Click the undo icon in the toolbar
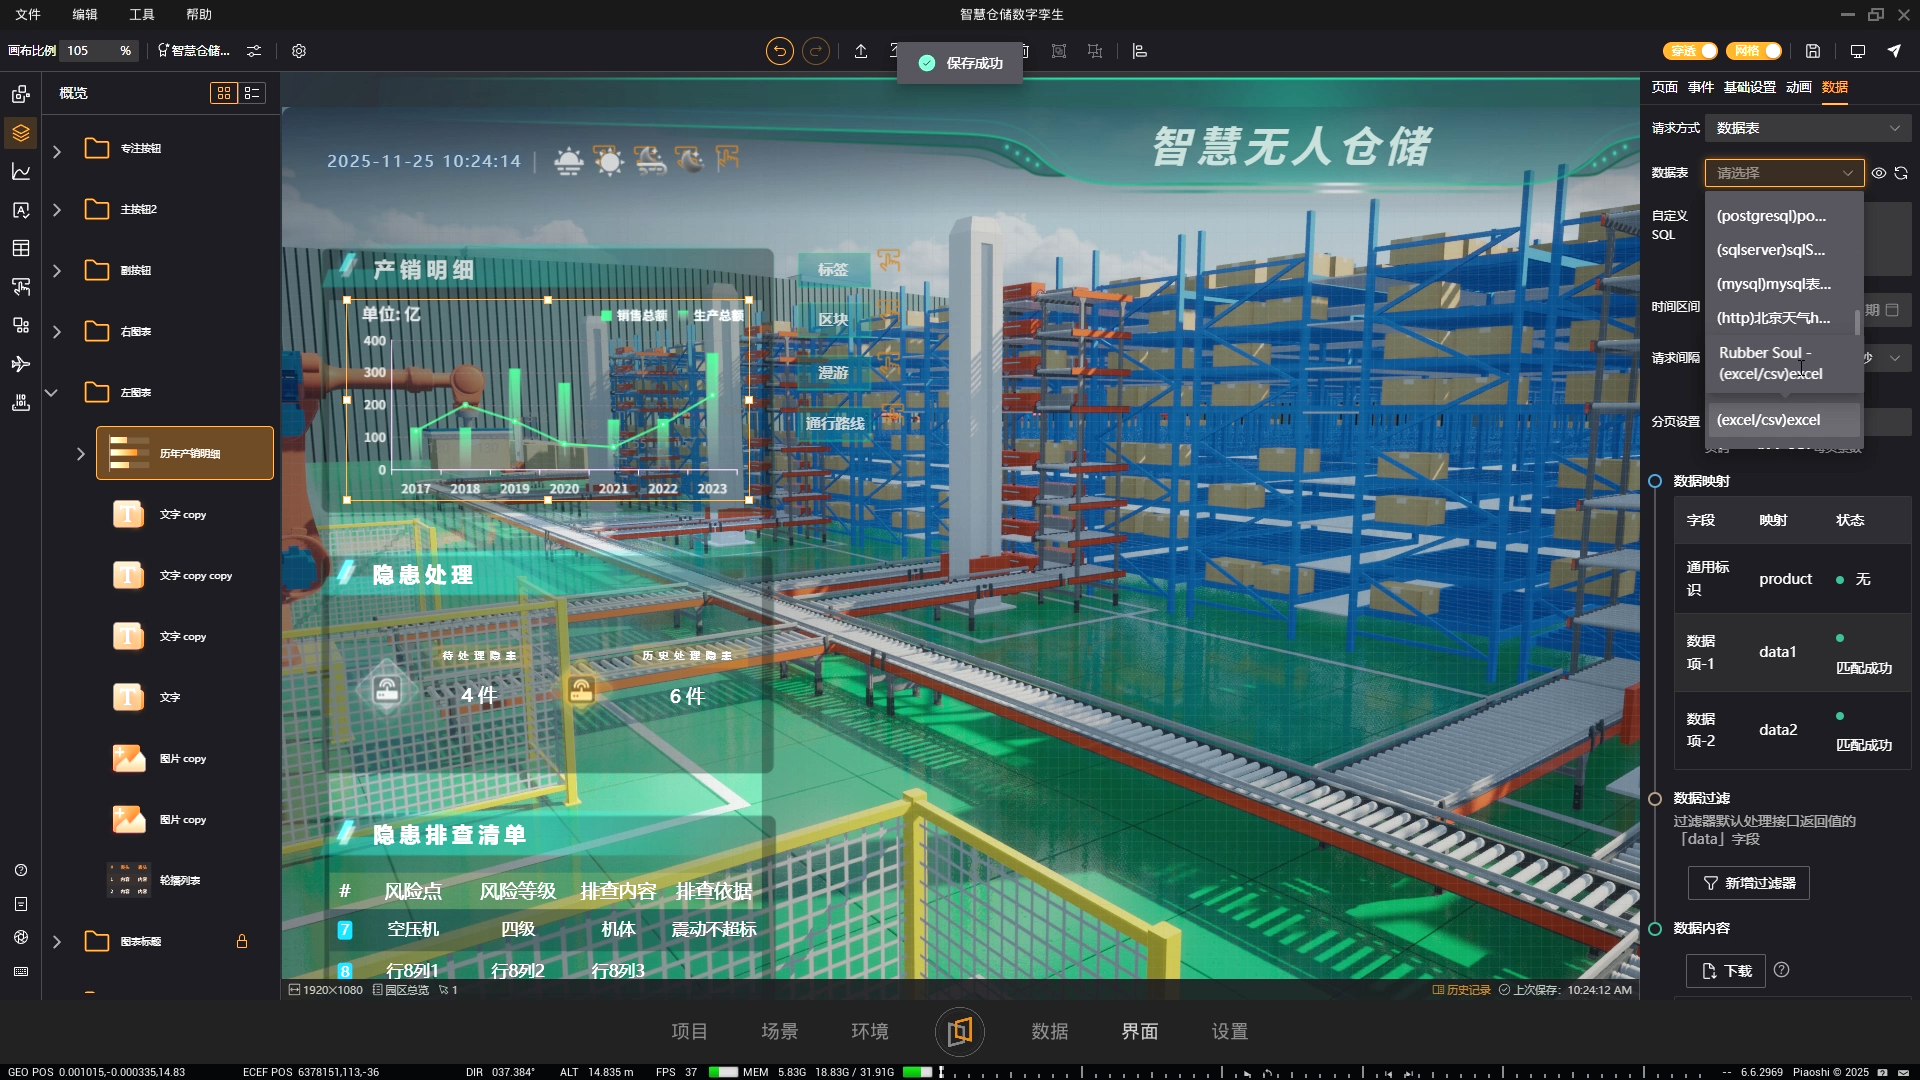 coord(779,51)
